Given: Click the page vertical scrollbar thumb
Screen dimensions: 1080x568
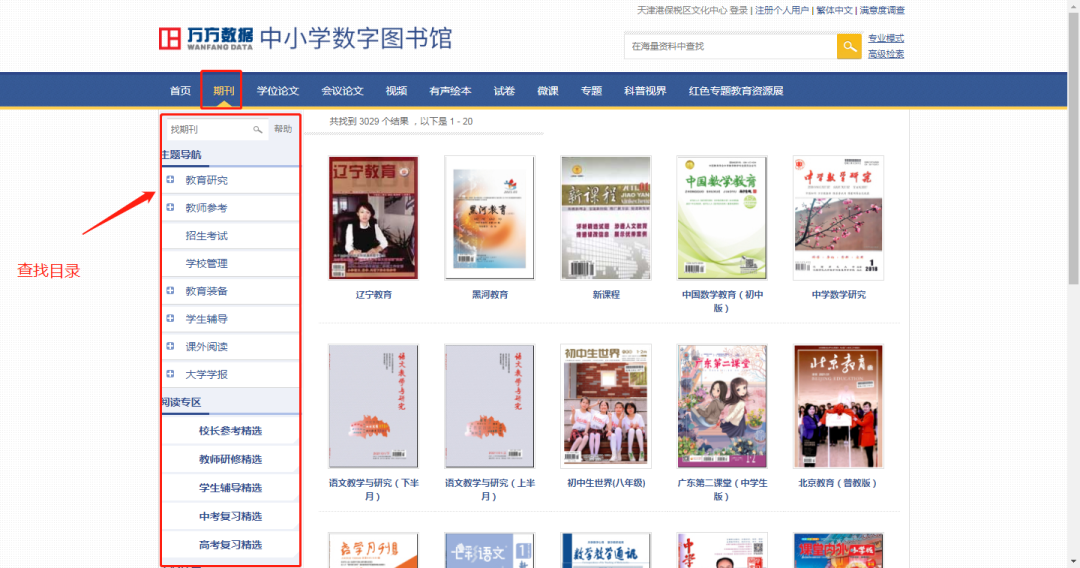Looking at the screenshot, I should point(1073,148).
